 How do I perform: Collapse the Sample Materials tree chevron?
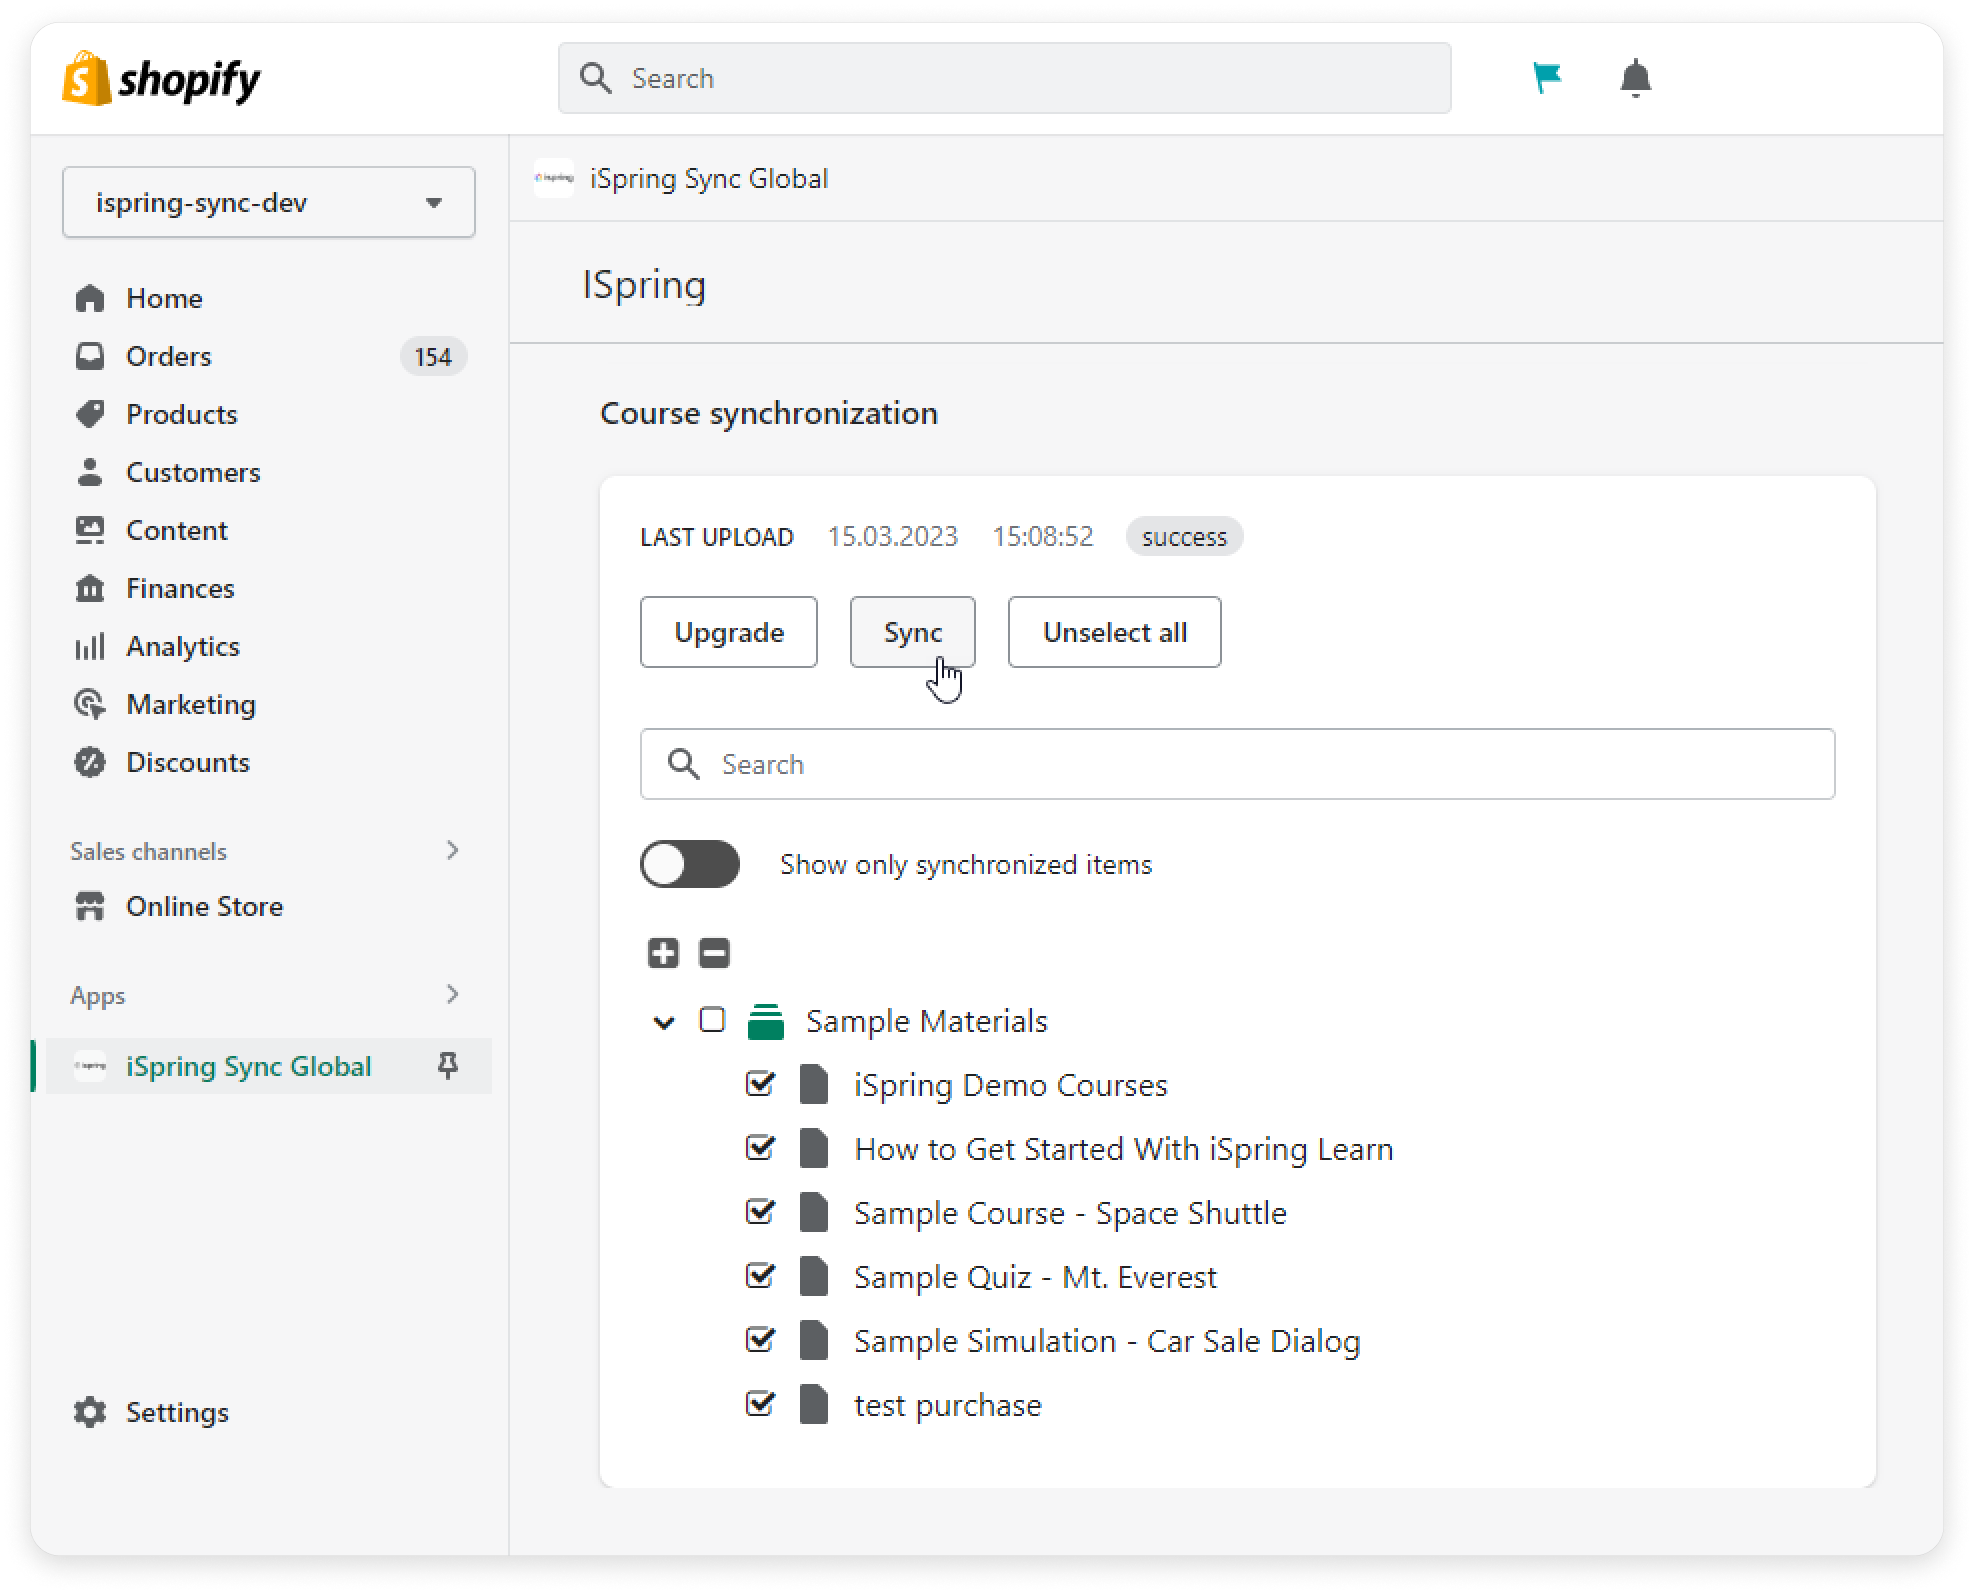click(x=663, y=1022)
